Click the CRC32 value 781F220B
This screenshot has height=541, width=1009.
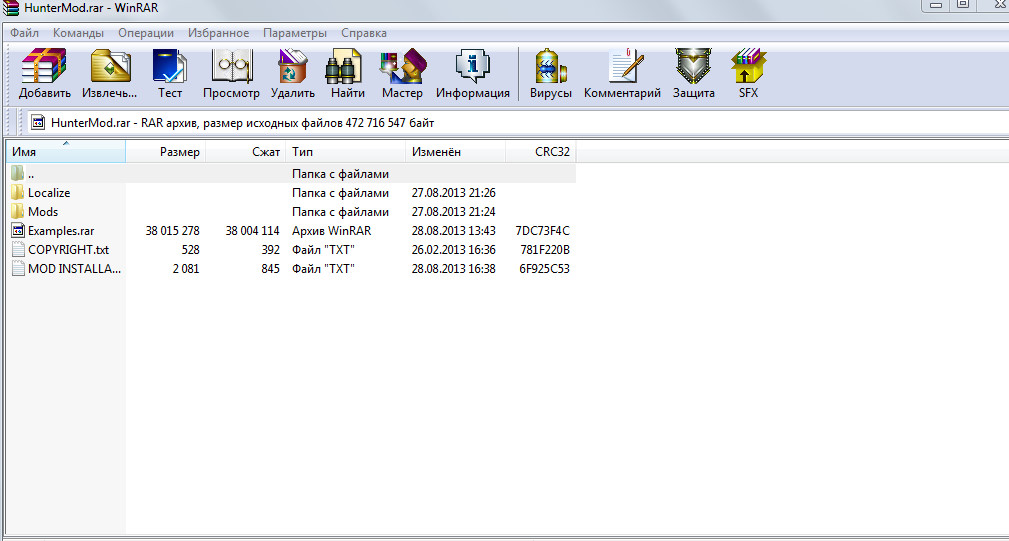544,249
